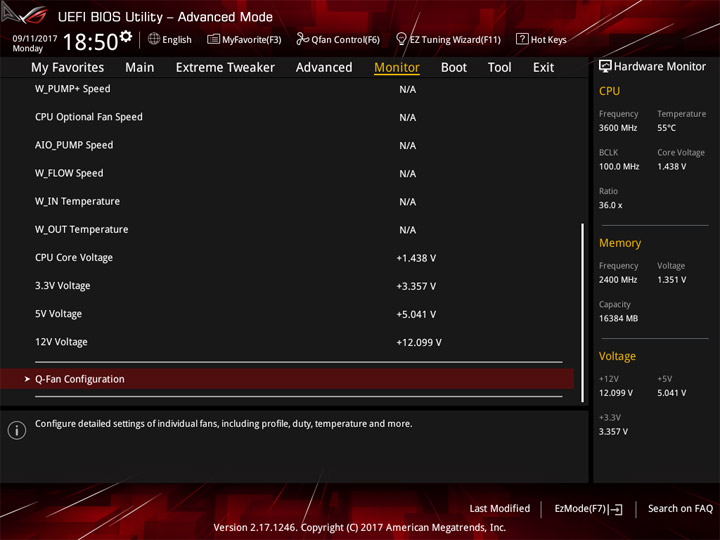Click the 12.099 V monitor value
Viewport: 720px width, 540px height.
(x=615, y=393)
